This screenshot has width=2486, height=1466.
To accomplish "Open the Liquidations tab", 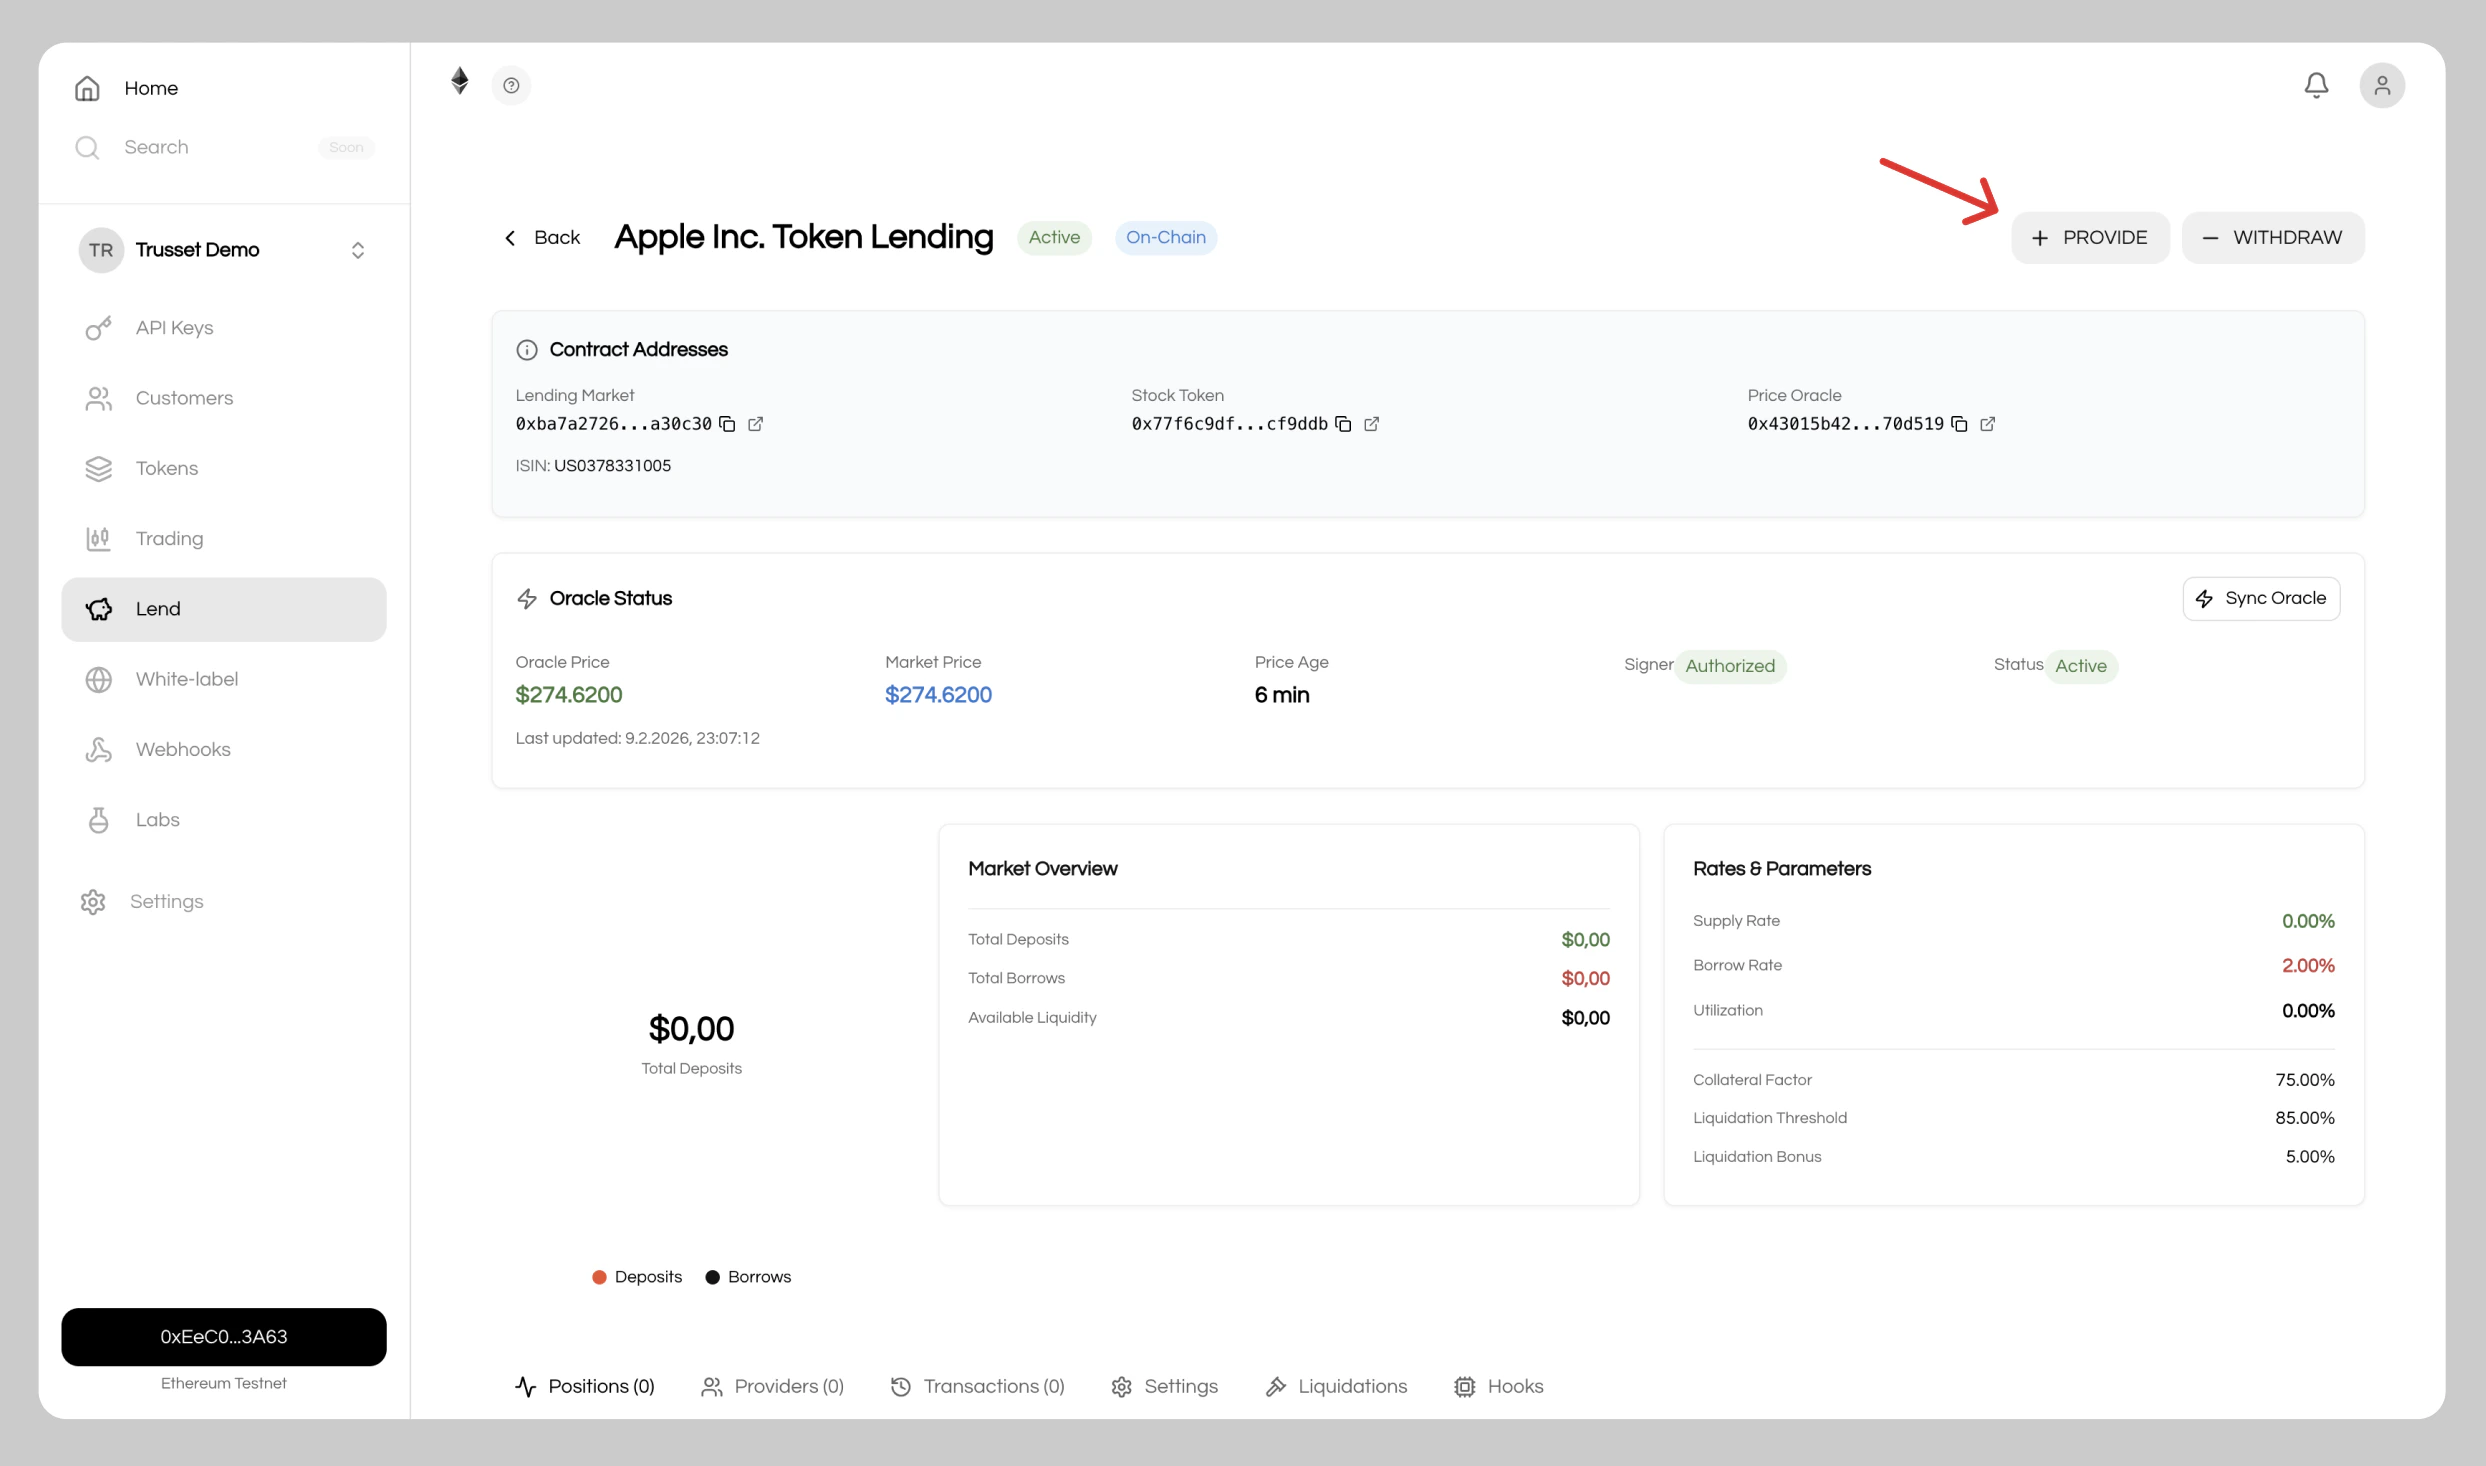I will pyautogui.click(x=1335, y=1386).
